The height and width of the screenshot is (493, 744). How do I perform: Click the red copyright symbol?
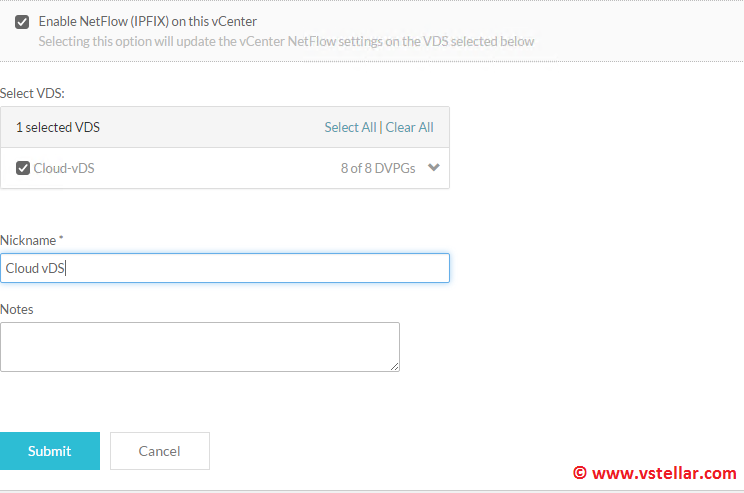pyautogui.click(x=579, y=473)
